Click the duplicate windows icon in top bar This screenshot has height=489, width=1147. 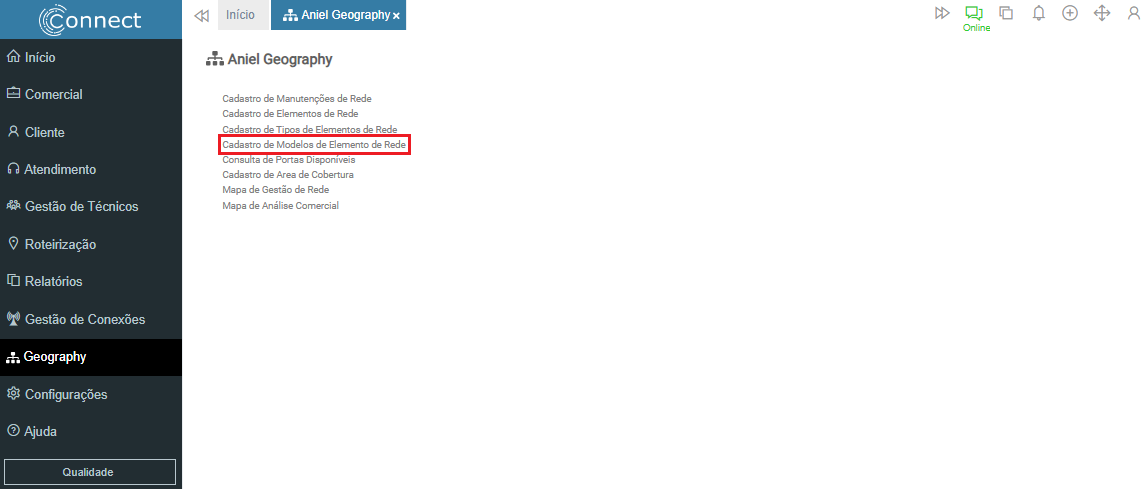pos(1007,13)
